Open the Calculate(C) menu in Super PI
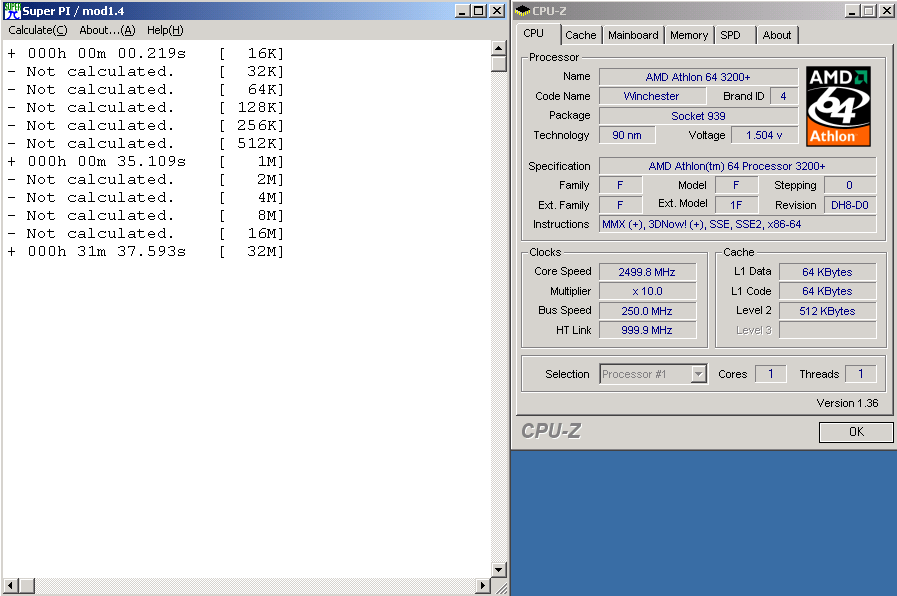 [38, 30]
